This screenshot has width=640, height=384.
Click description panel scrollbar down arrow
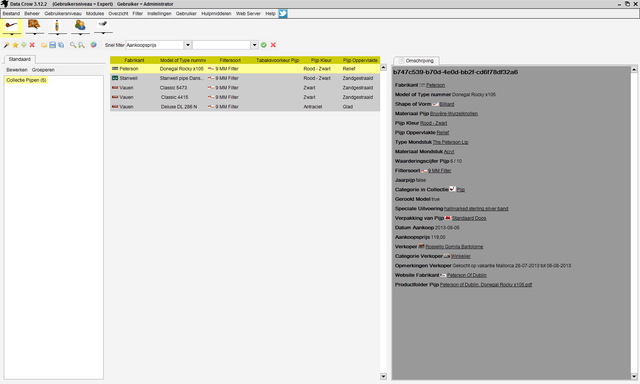[634, 376]
